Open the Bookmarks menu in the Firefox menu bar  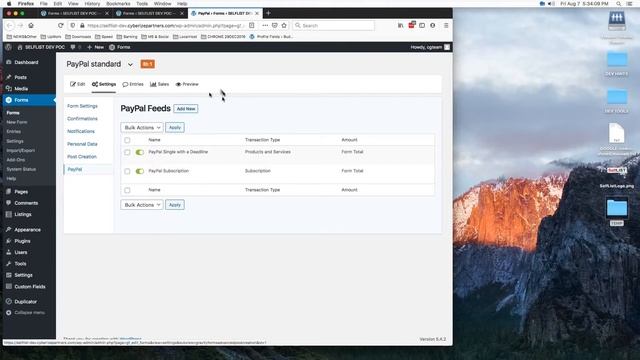(118, 3)
